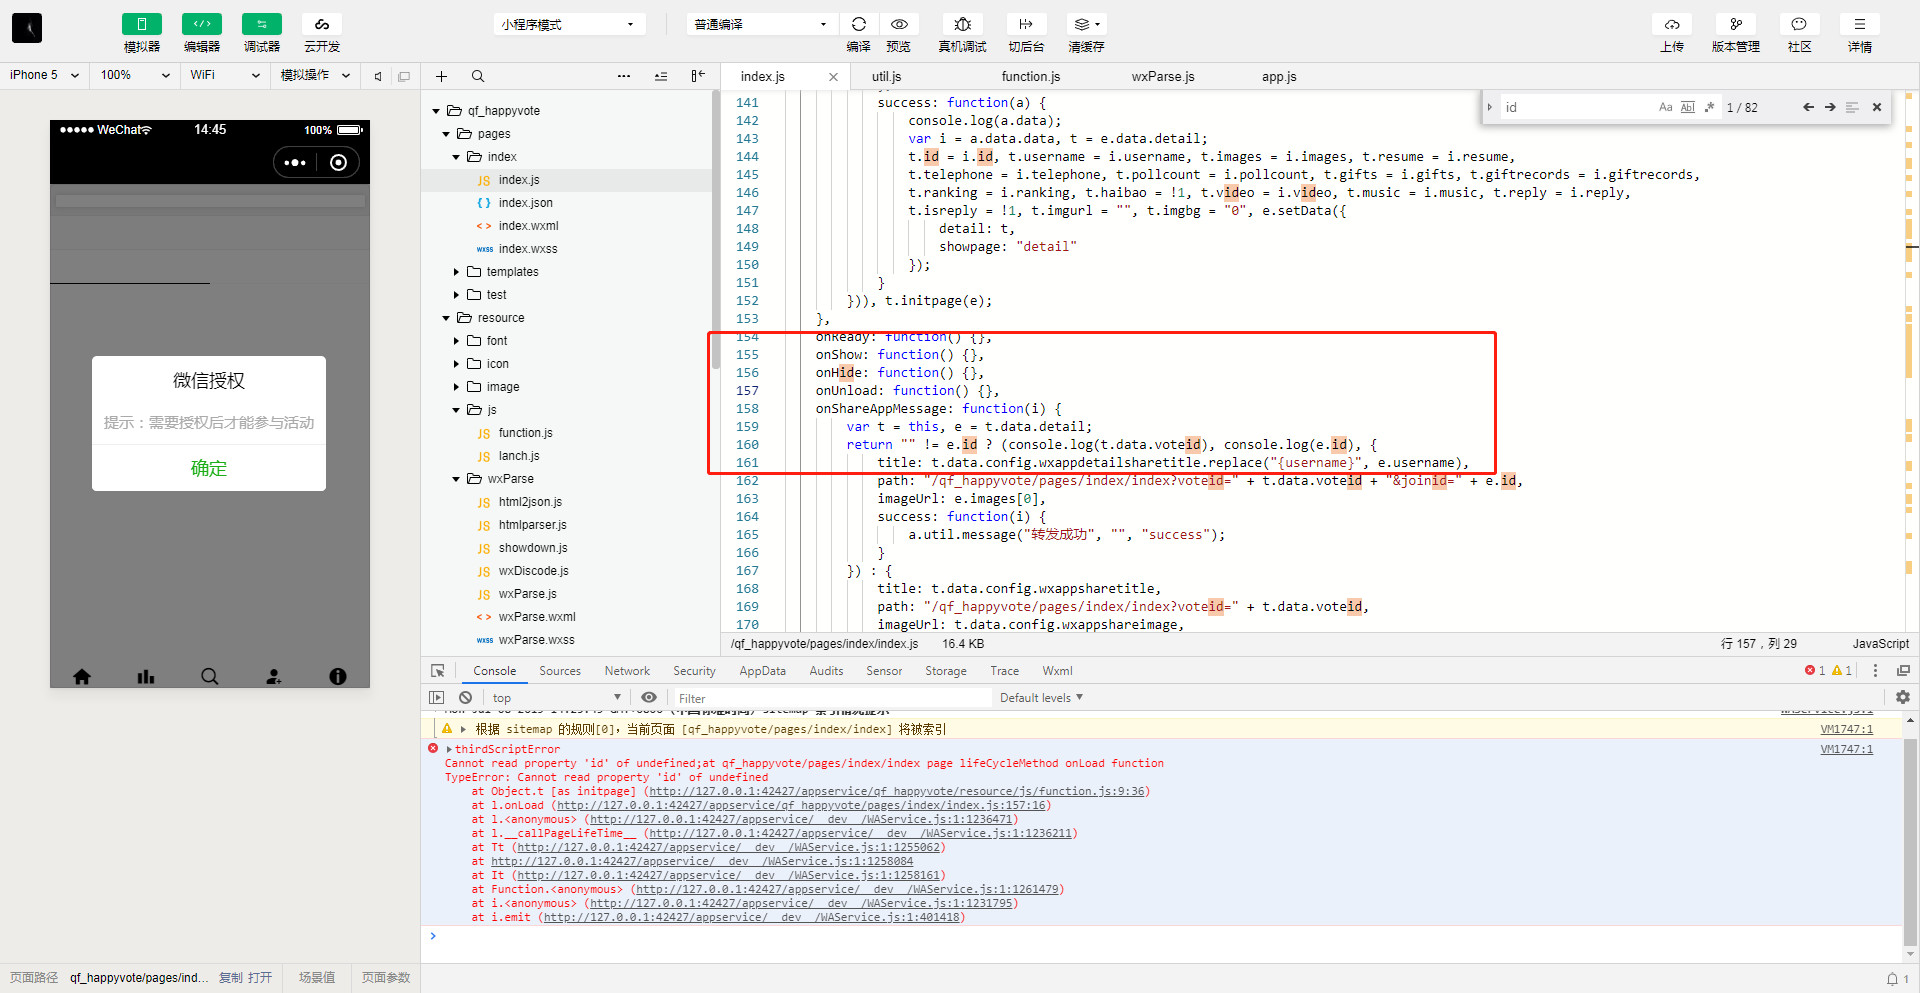1920x993 pixels.
Task: Click the console Filter input field
Action: (830, 698)
